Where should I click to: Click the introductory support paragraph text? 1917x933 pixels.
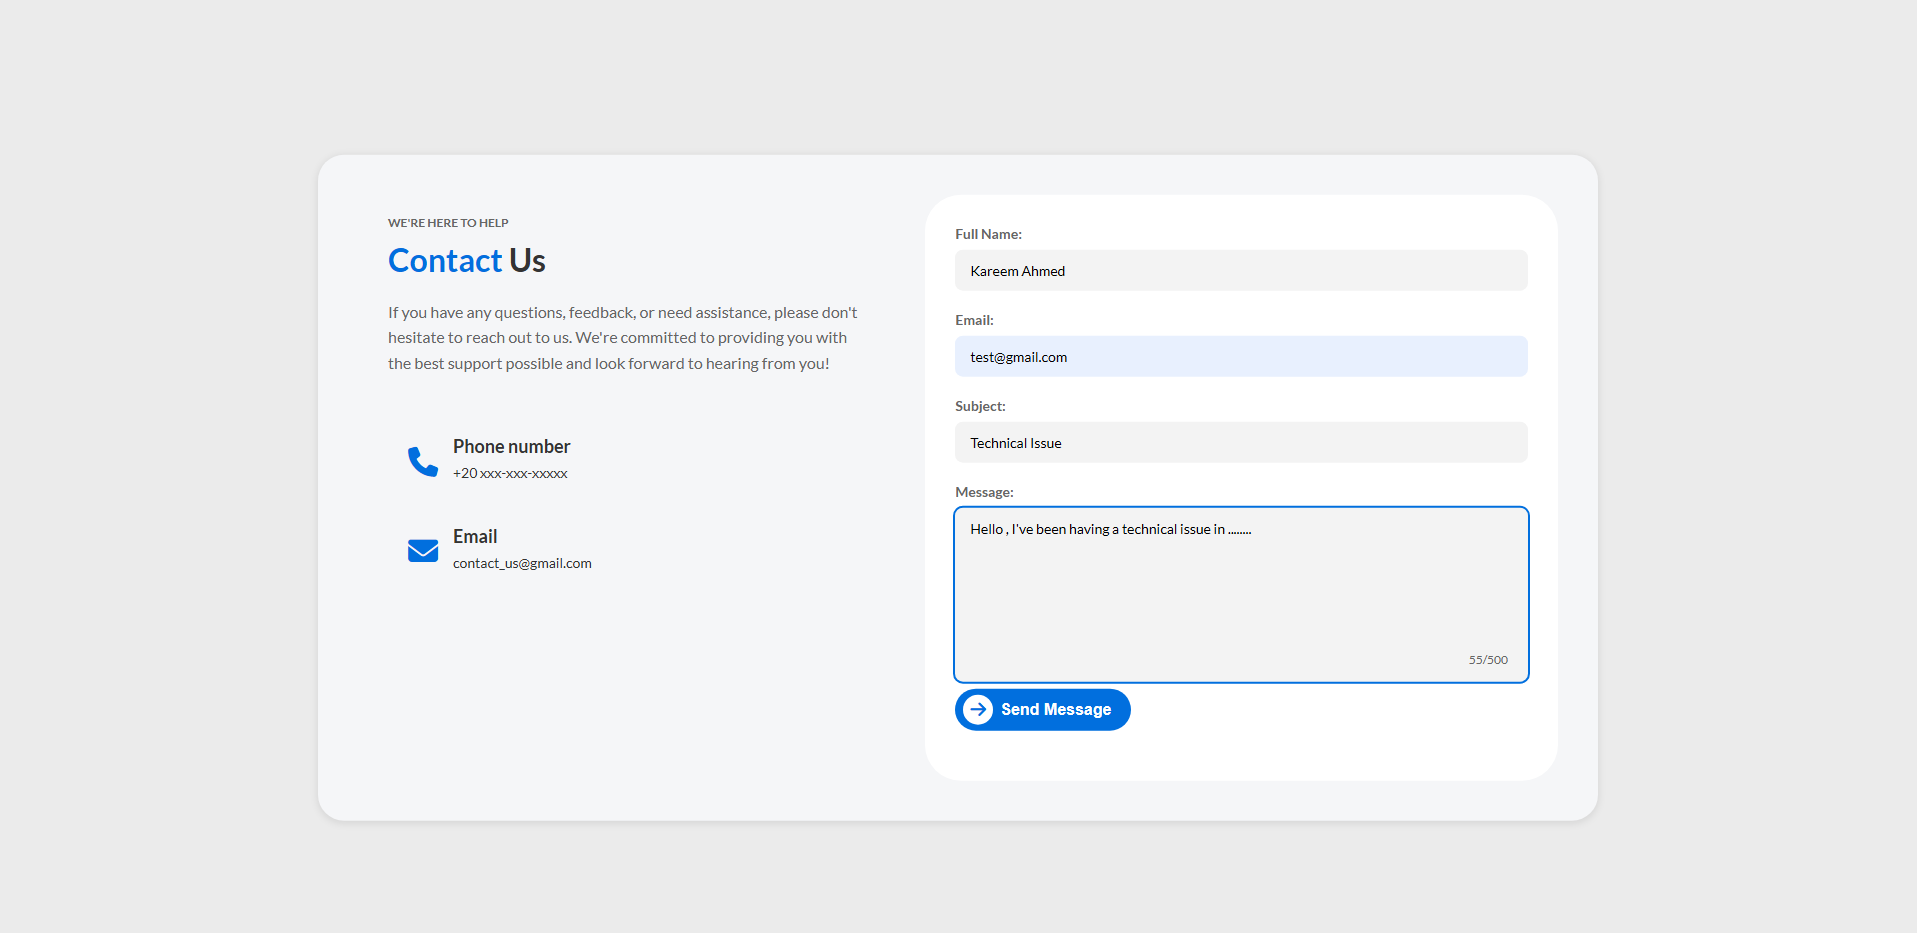(622, 337)
